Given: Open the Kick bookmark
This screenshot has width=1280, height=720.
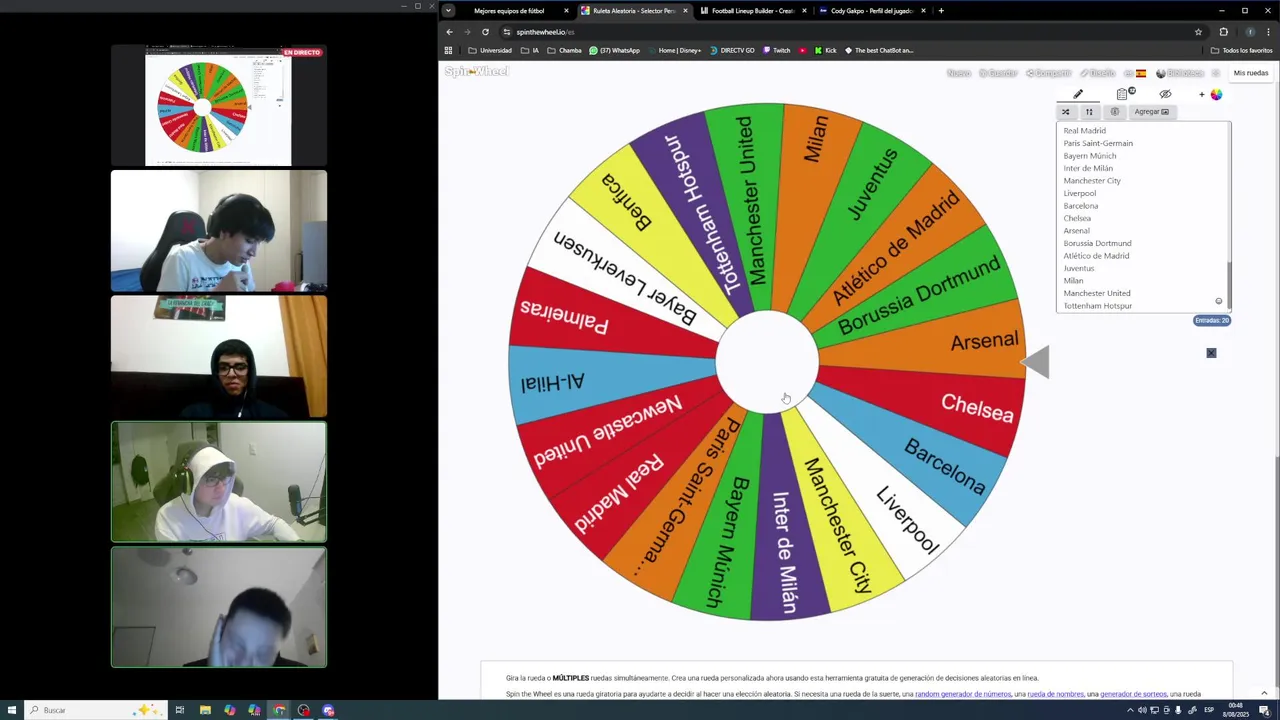Looking at the screenshot, I should tap(825, 50).
